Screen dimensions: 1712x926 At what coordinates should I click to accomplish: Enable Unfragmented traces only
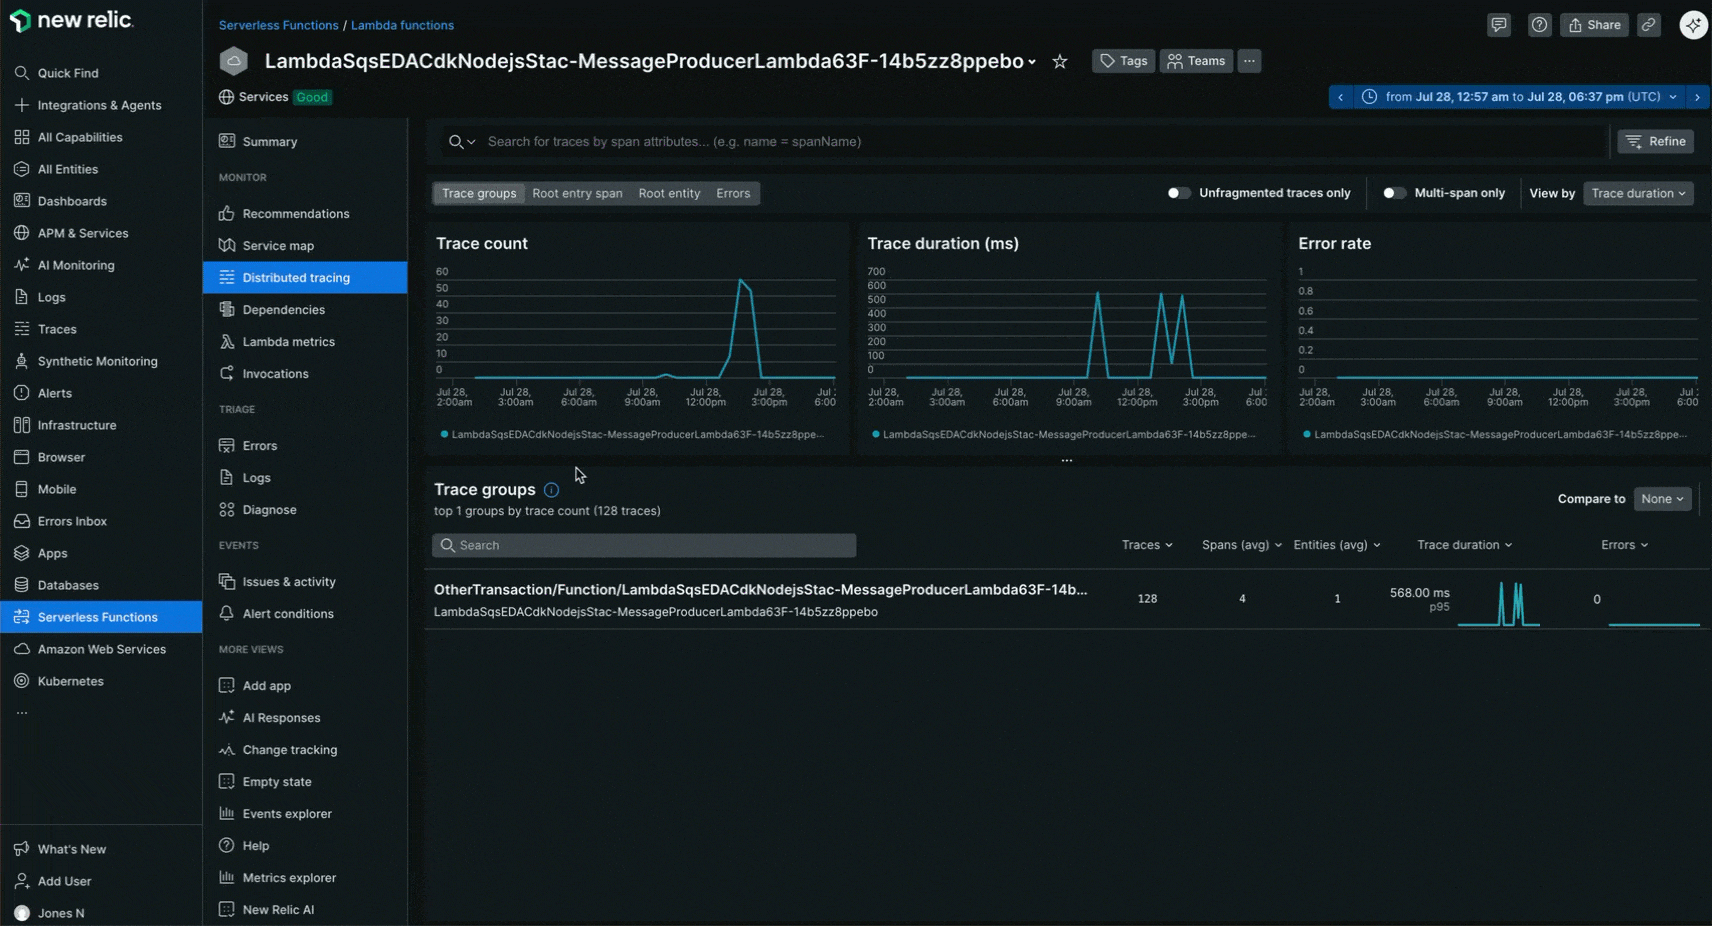click(x=1177, y=193)
